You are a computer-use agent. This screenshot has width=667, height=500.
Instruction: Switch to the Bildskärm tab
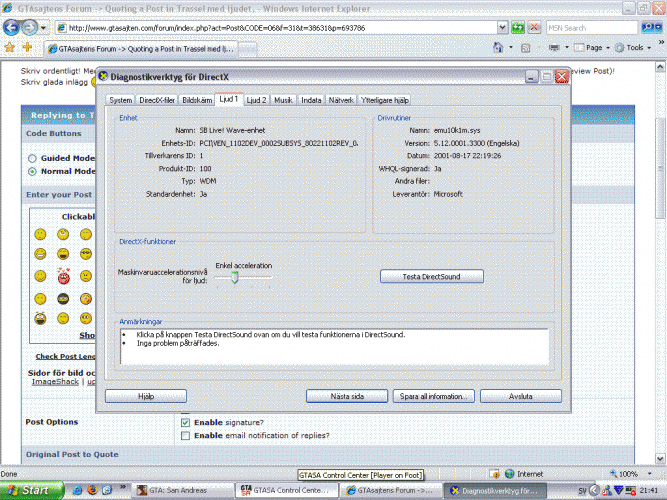pos(197,100)
